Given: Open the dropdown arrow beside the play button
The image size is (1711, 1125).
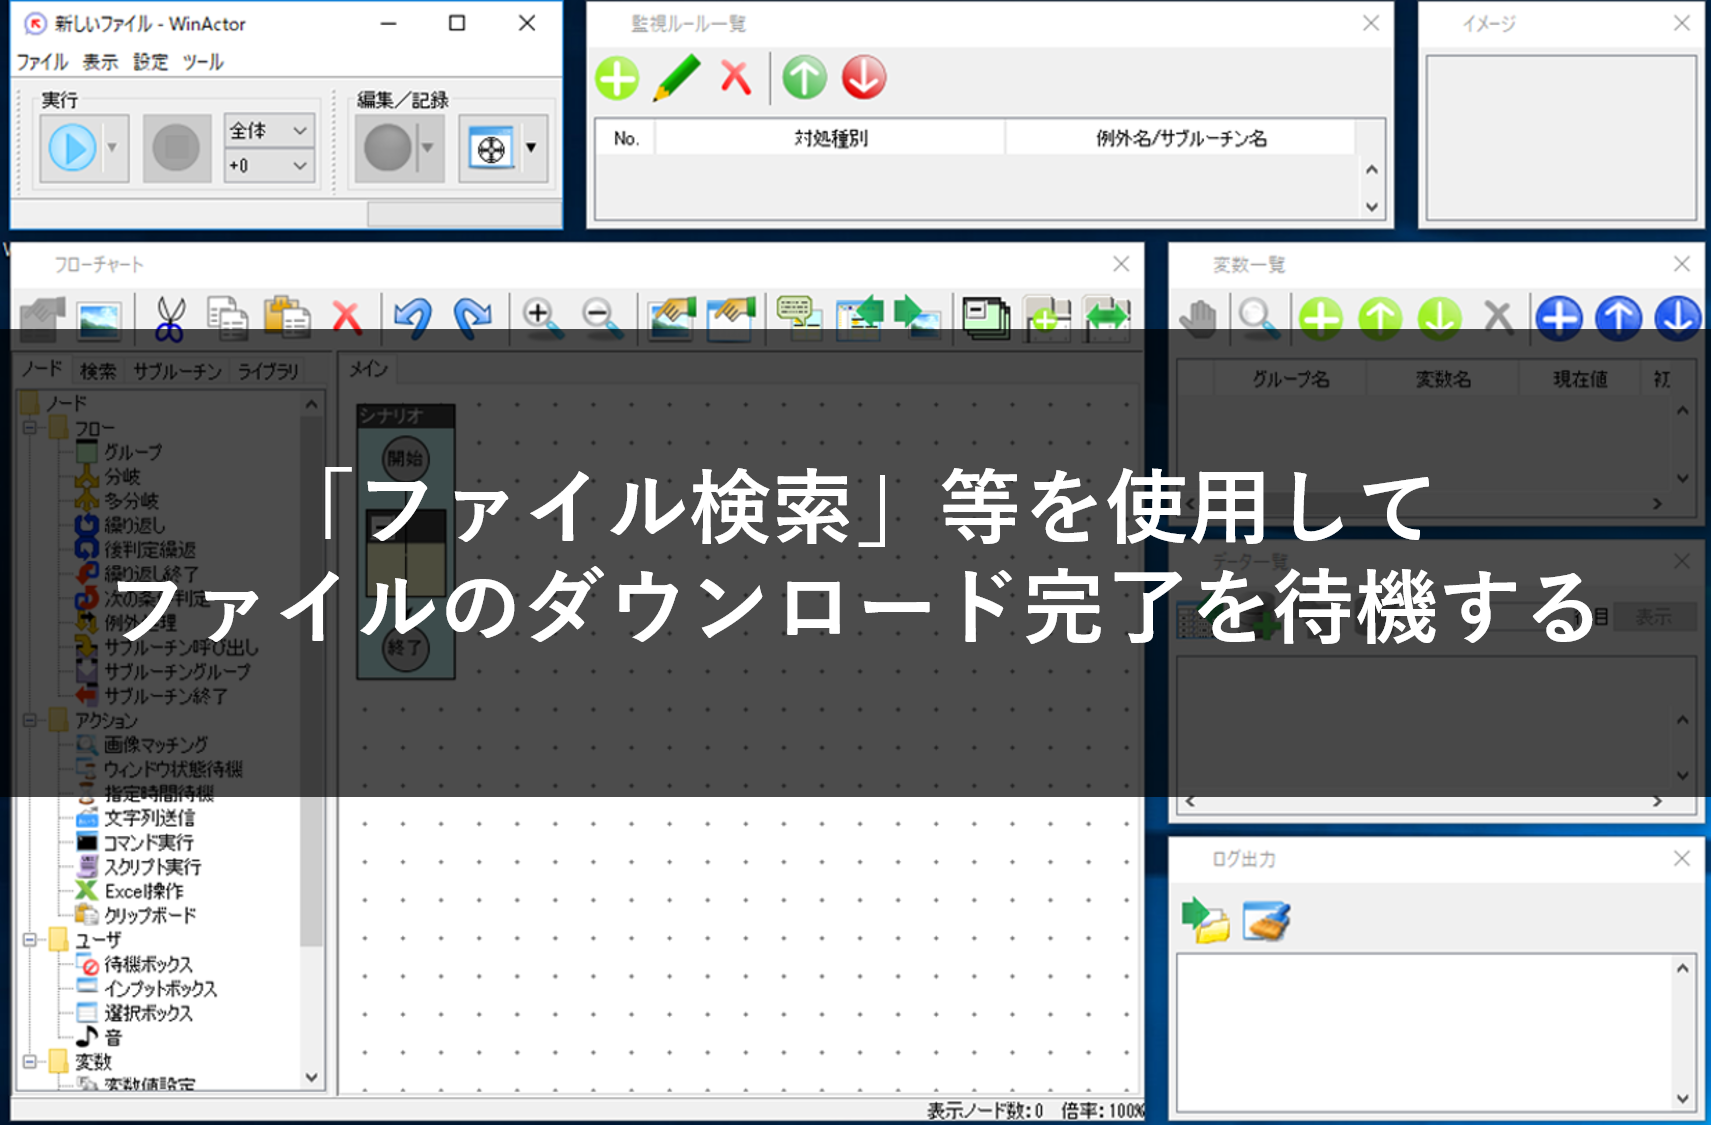Looking at the screenshot, I should tap(112, 148).
